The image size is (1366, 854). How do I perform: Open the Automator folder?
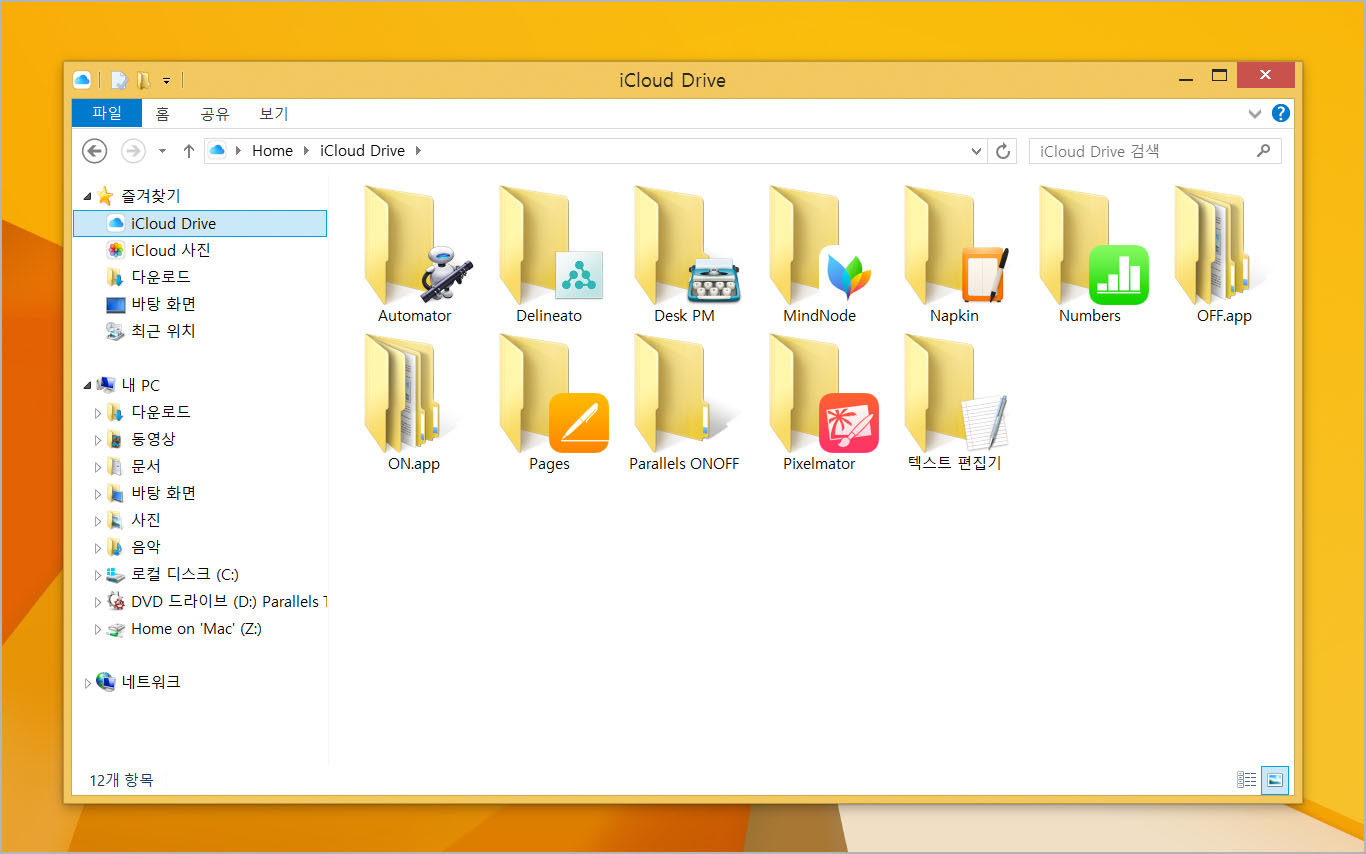414,254
